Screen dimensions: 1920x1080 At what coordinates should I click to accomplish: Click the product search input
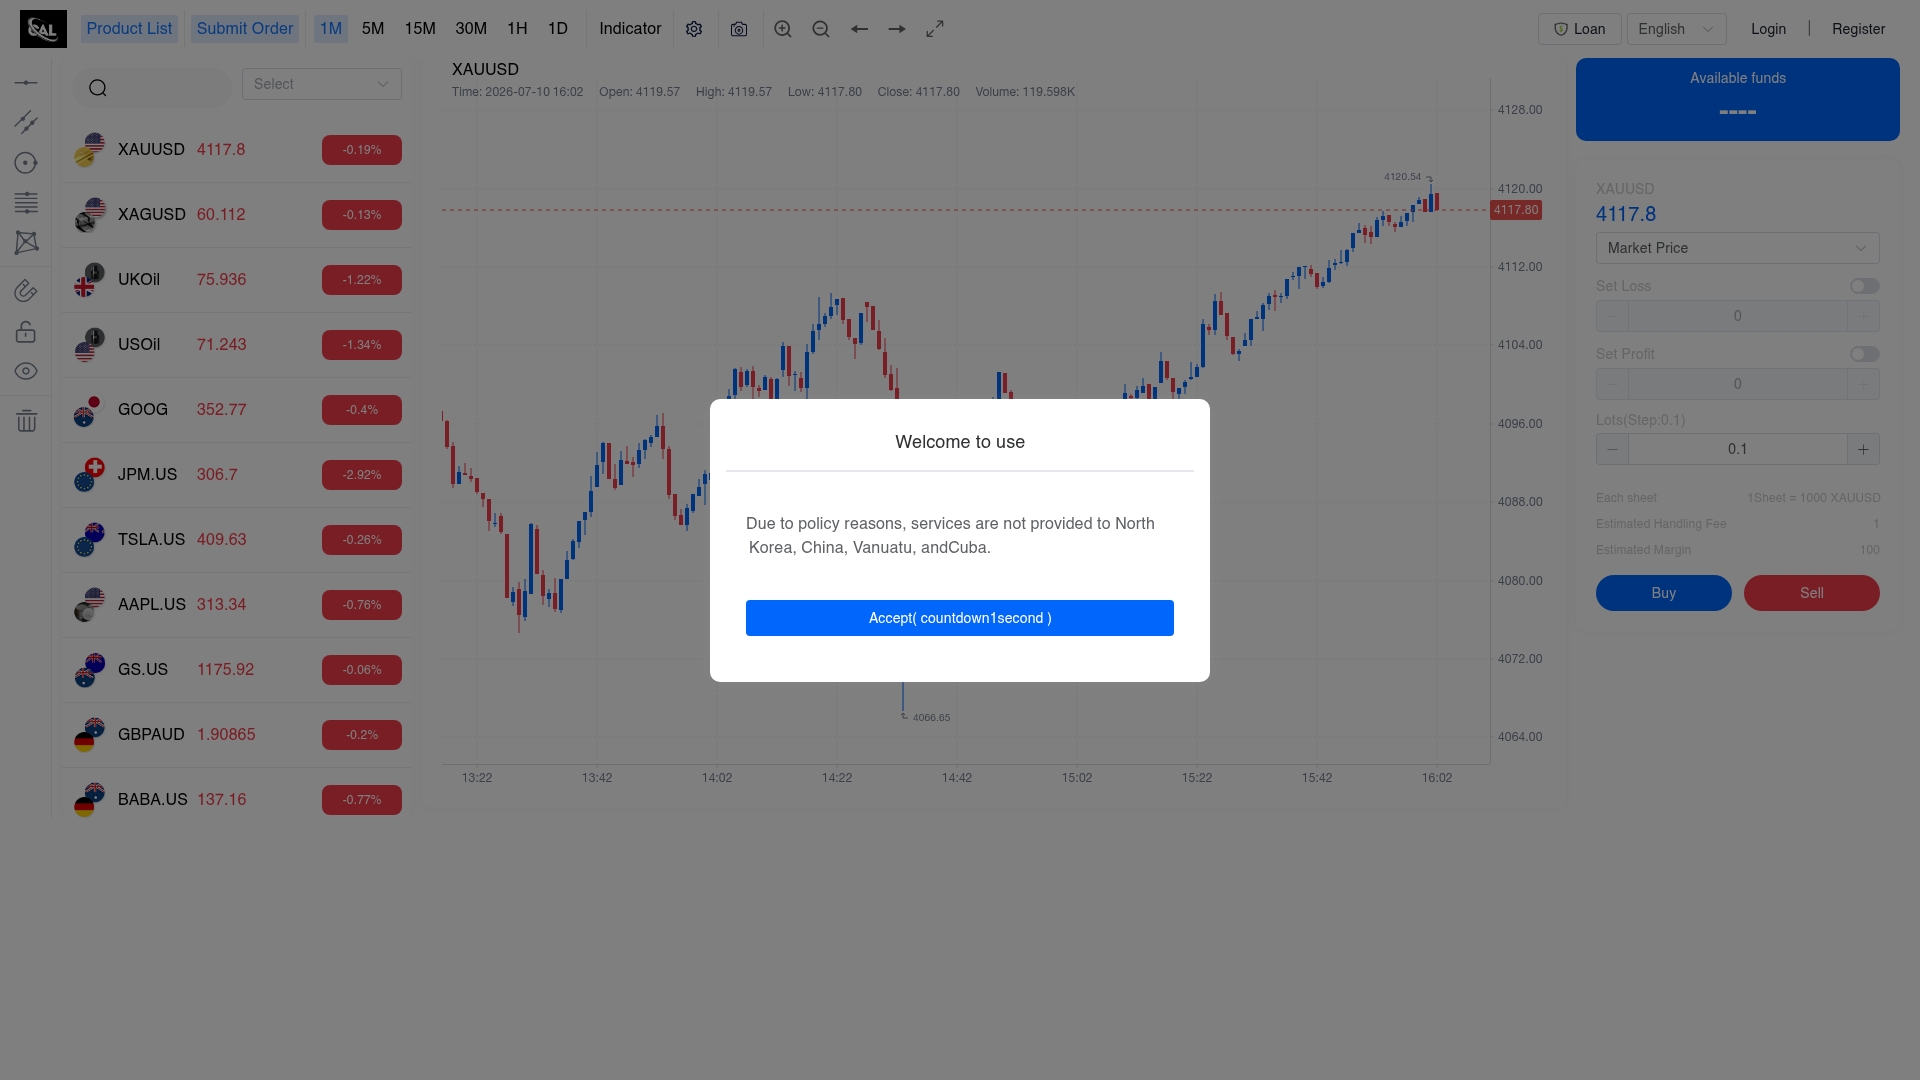coord(152,88)
